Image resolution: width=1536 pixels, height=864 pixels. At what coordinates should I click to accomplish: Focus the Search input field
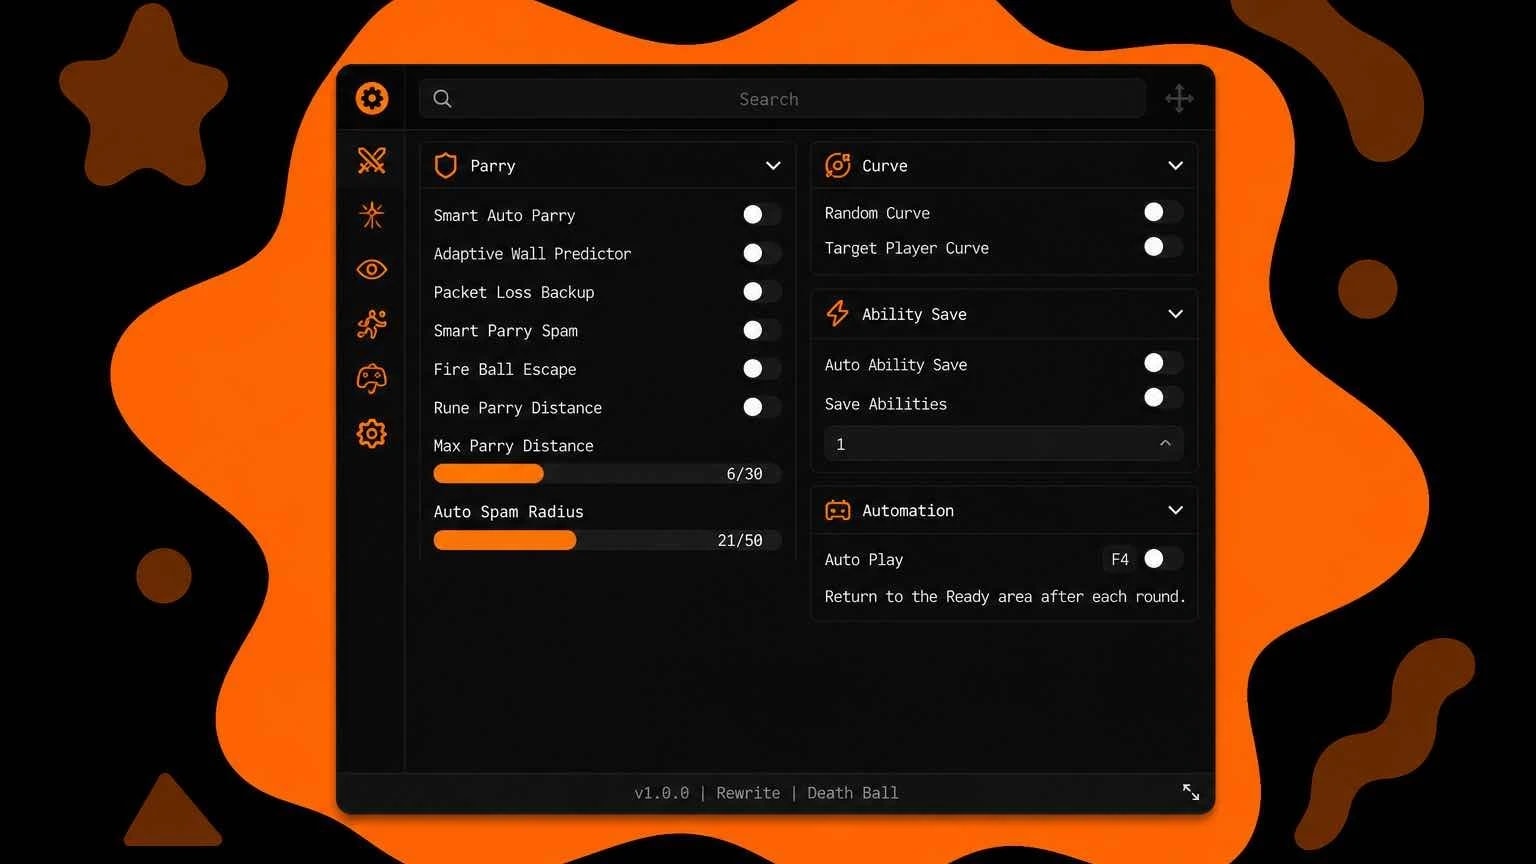[x=782, y=99]
